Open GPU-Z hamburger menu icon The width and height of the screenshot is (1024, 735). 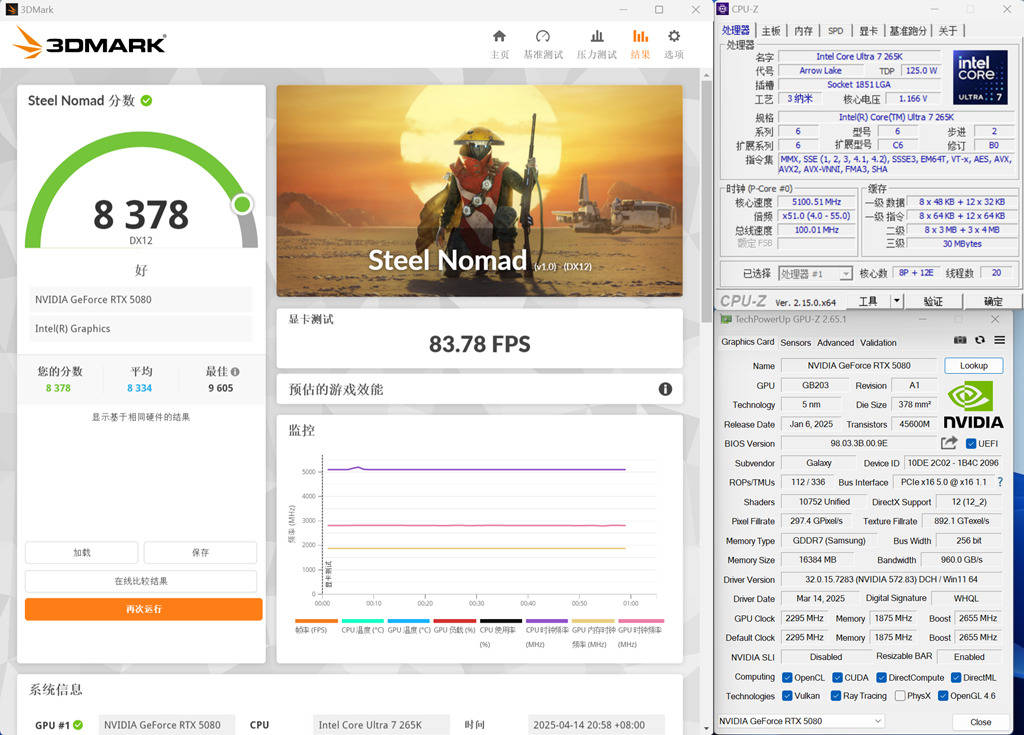[x=999, y=340]
